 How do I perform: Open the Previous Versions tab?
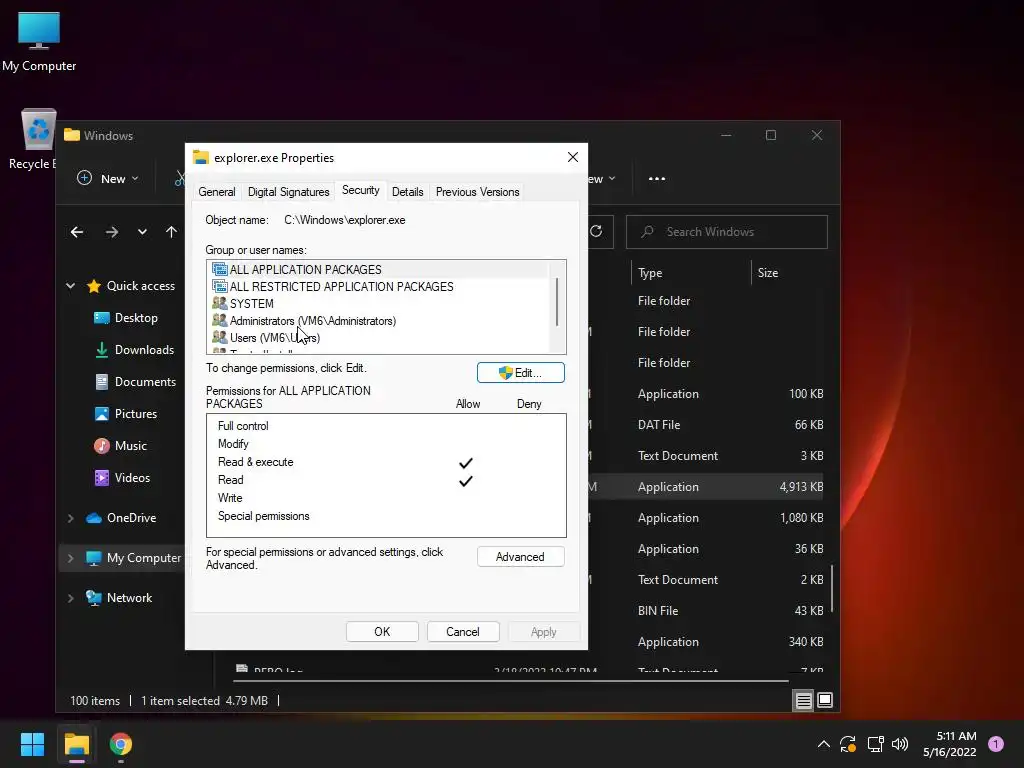[x=477, y=192]
